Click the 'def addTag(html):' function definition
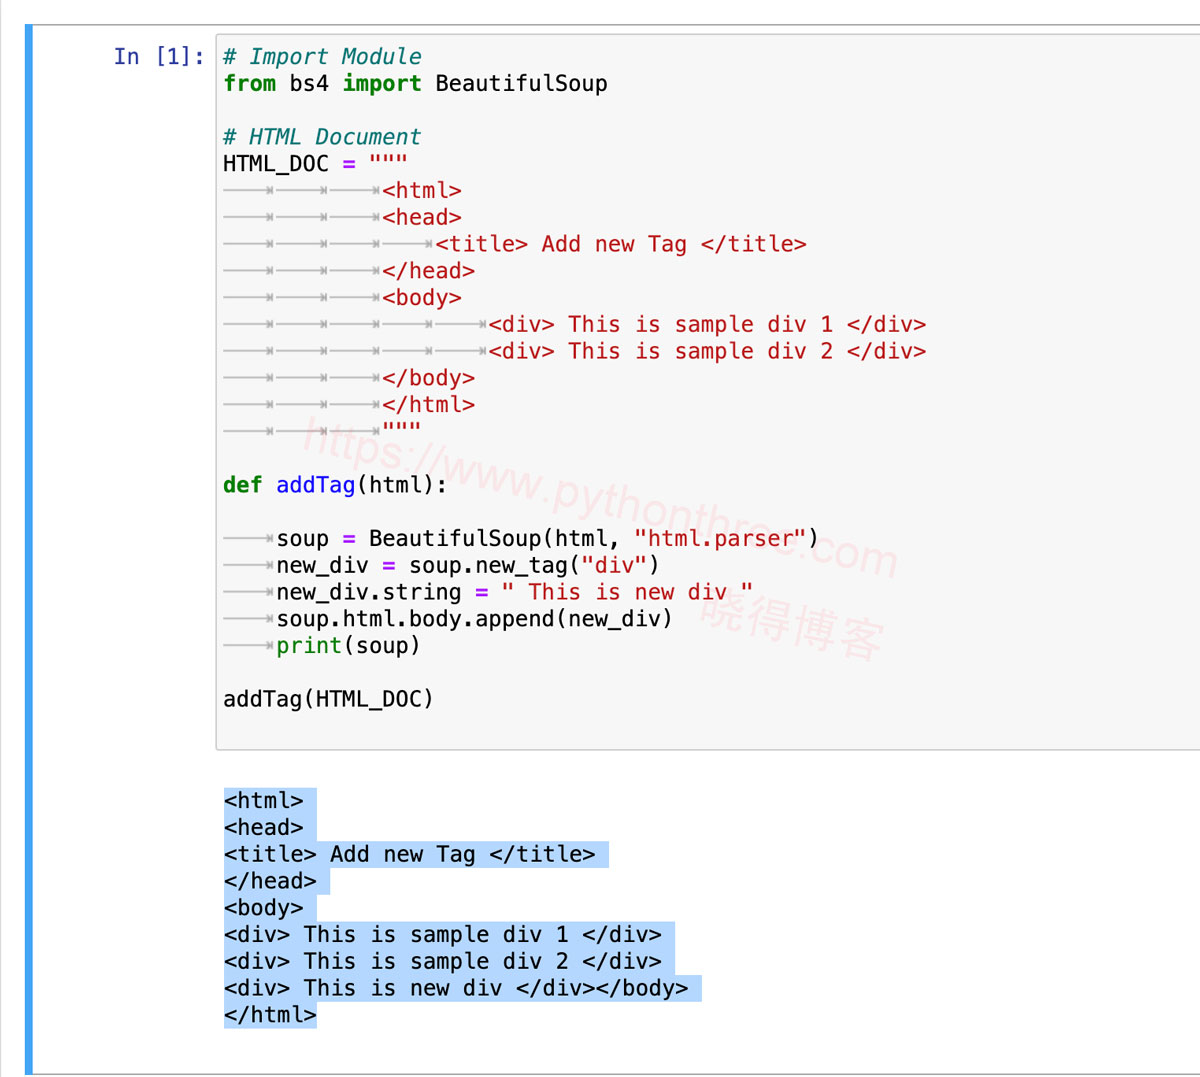Screen dimensions: 1200x1077 [x=334, y=485]
